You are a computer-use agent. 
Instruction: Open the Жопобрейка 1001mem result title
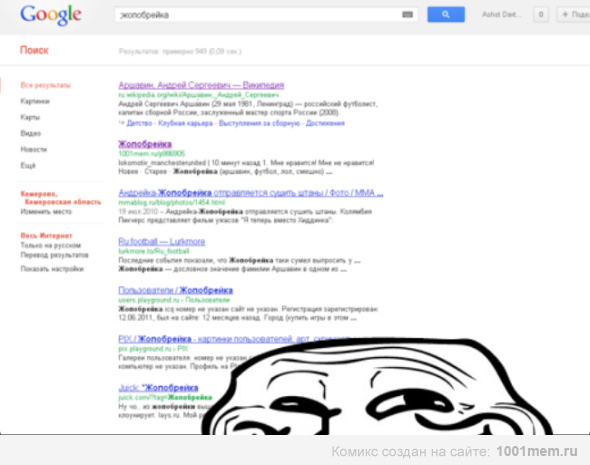[x=145, y=144]
